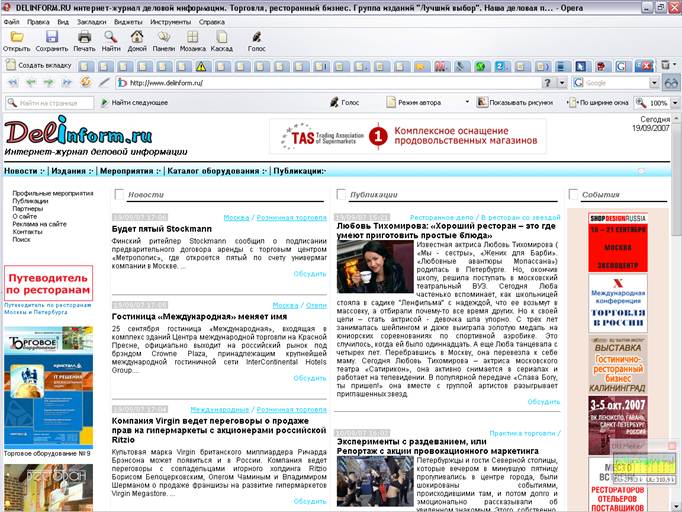Expand the 100% zoom dropdown
Screen dimensions: 682x512
(675, 103)
